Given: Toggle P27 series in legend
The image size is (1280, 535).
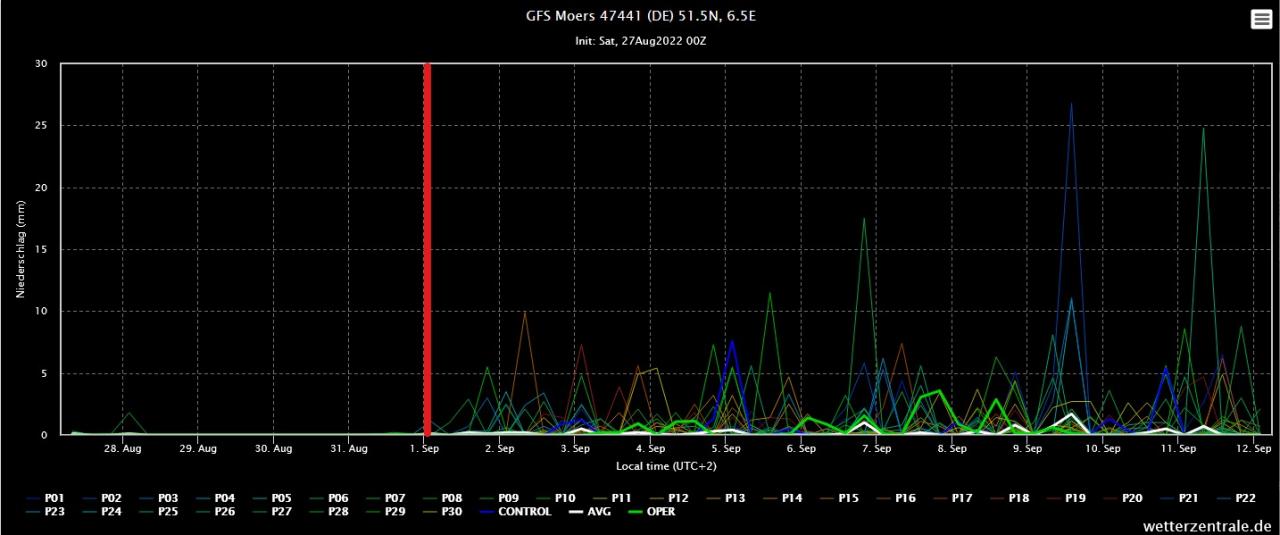Looking at the screenshot, I should (x=282, y=512).
